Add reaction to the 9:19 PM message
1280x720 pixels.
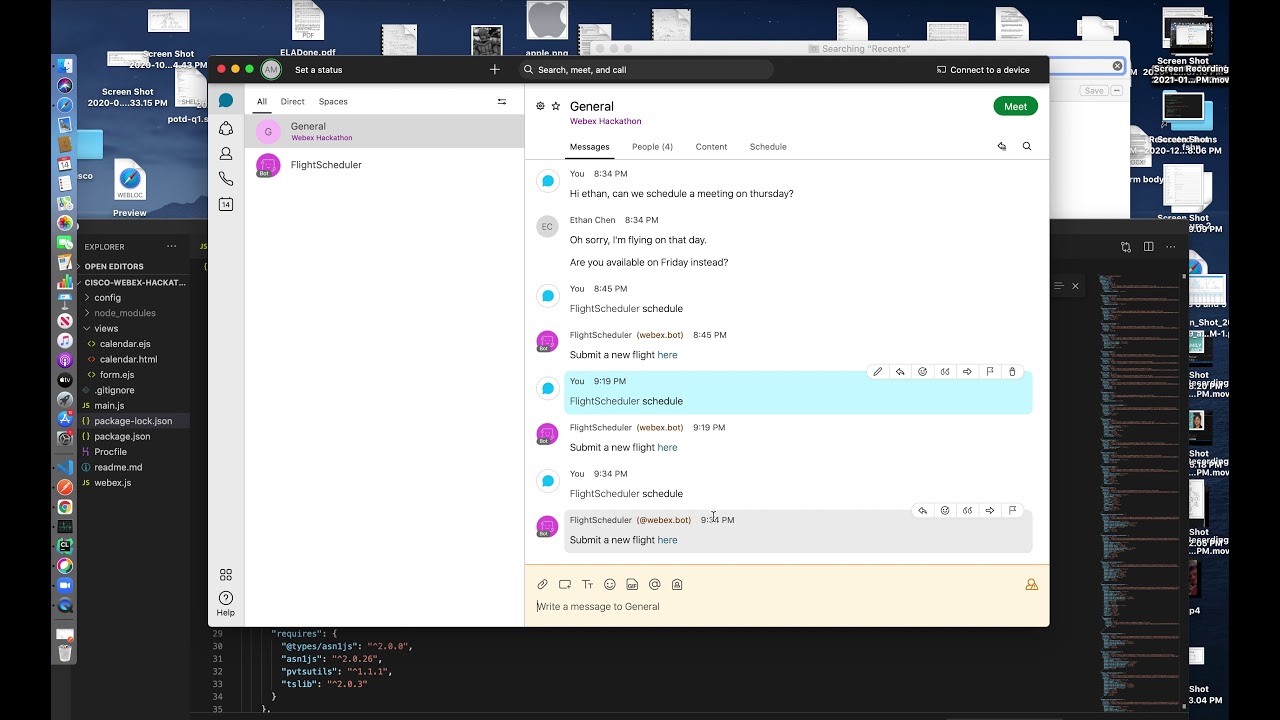[x=922, y=372]
